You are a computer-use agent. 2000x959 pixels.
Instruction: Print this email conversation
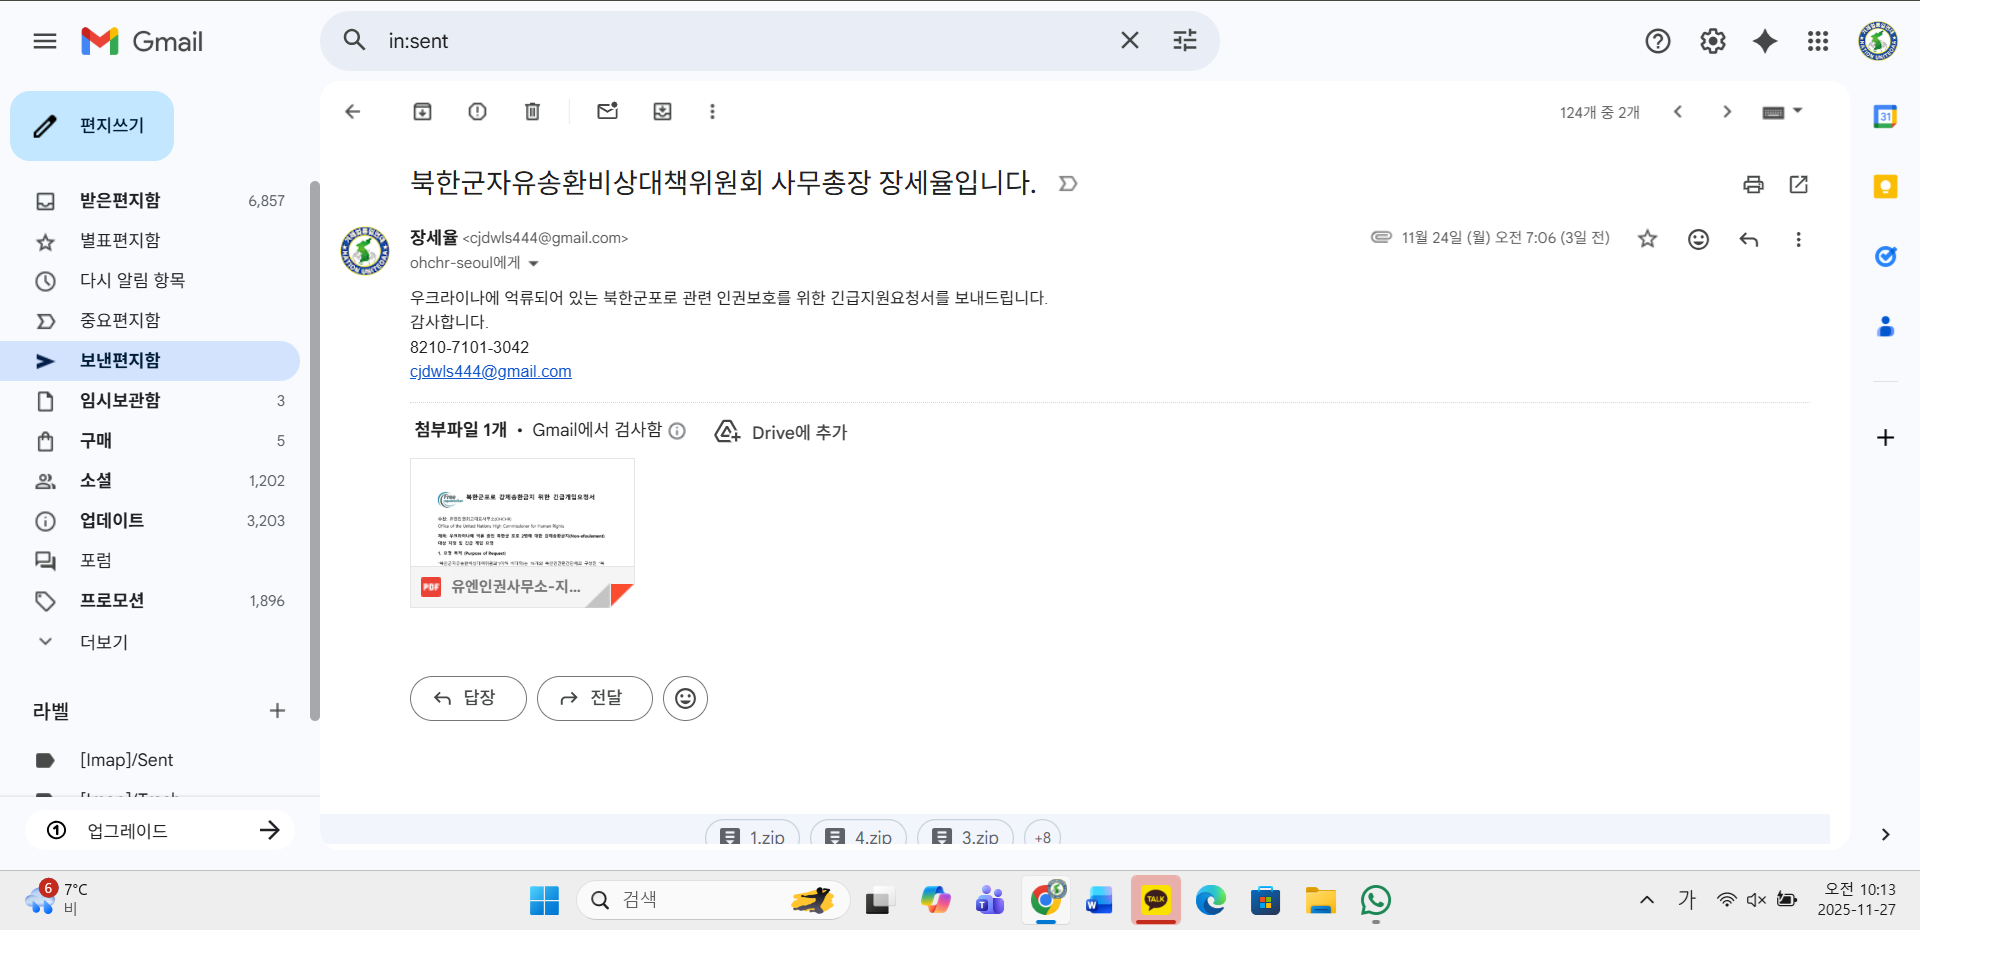click(x=1753, y=184)
